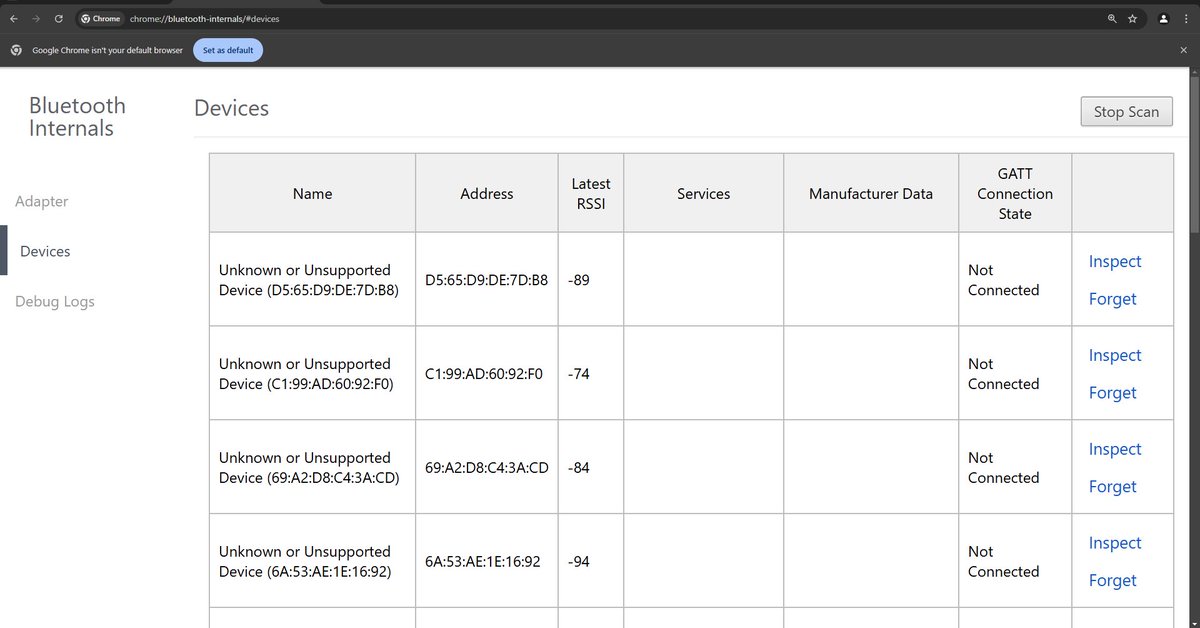This screenshot has height=628, width=1200.
Task: Click the Services column header
Action: (x=704, y=193)
